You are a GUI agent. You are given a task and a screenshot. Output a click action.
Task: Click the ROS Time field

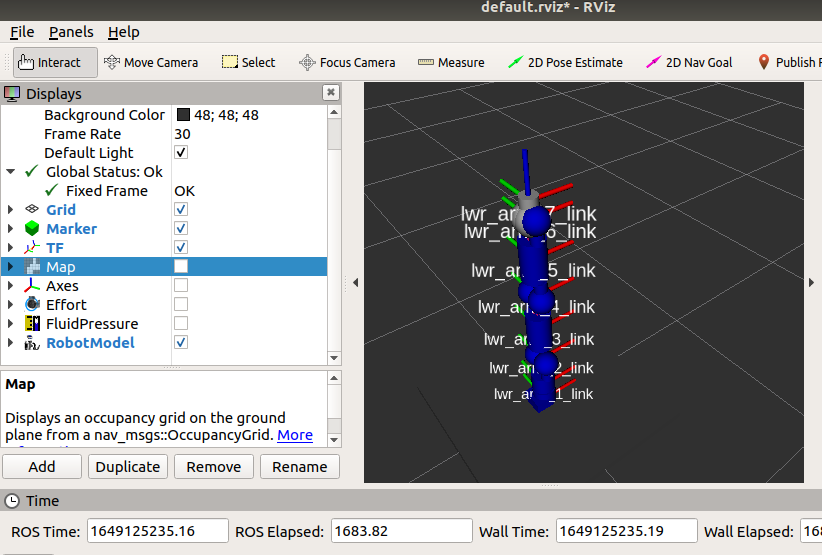[157, 531]
